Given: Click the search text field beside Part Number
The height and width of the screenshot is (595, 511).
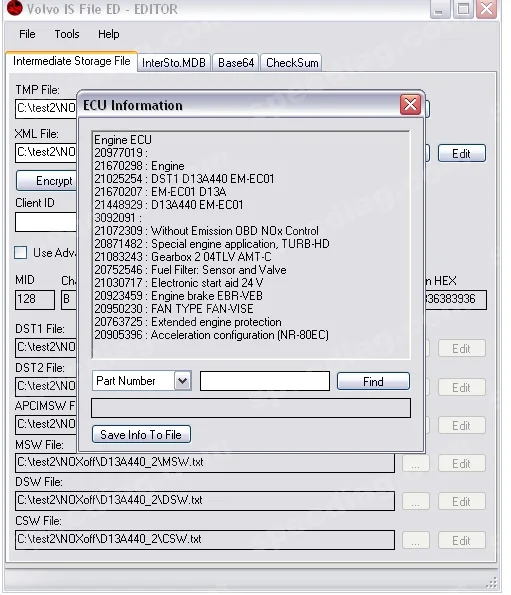Looking at the screenshot, I should [265, 381].
